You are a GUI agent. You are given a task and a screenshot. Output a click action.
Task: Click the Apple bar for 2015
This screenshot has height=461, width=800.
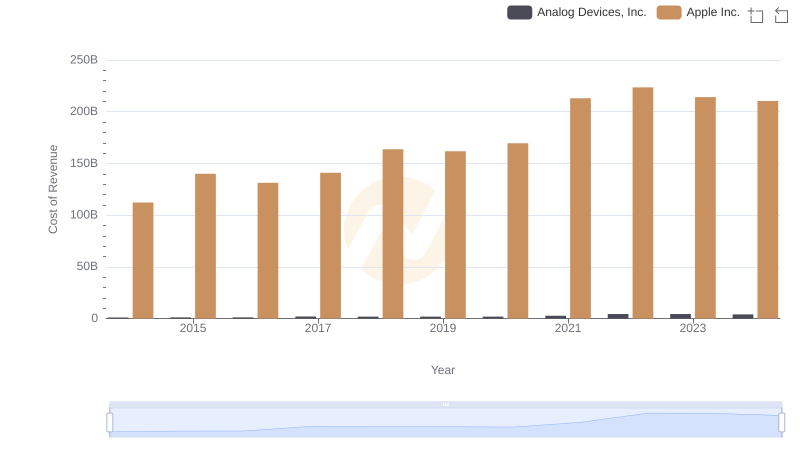click(206, 246)
